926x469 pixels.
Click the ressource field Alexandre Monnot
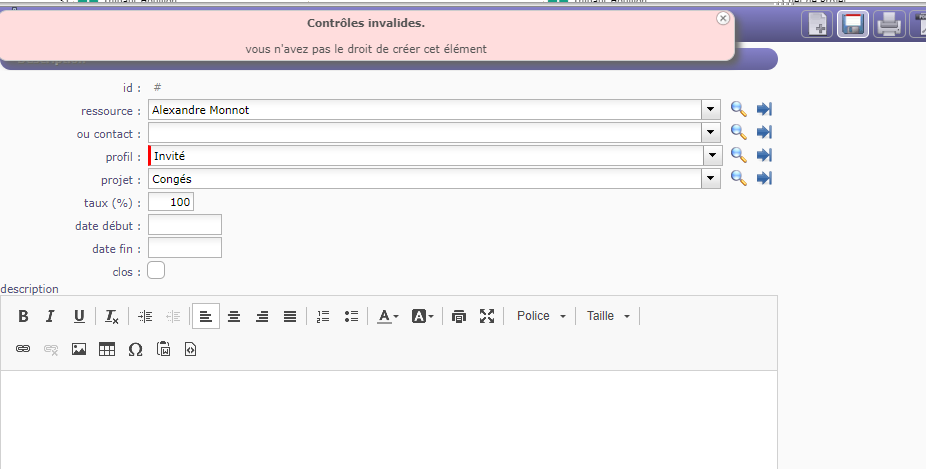coord(425,109)
